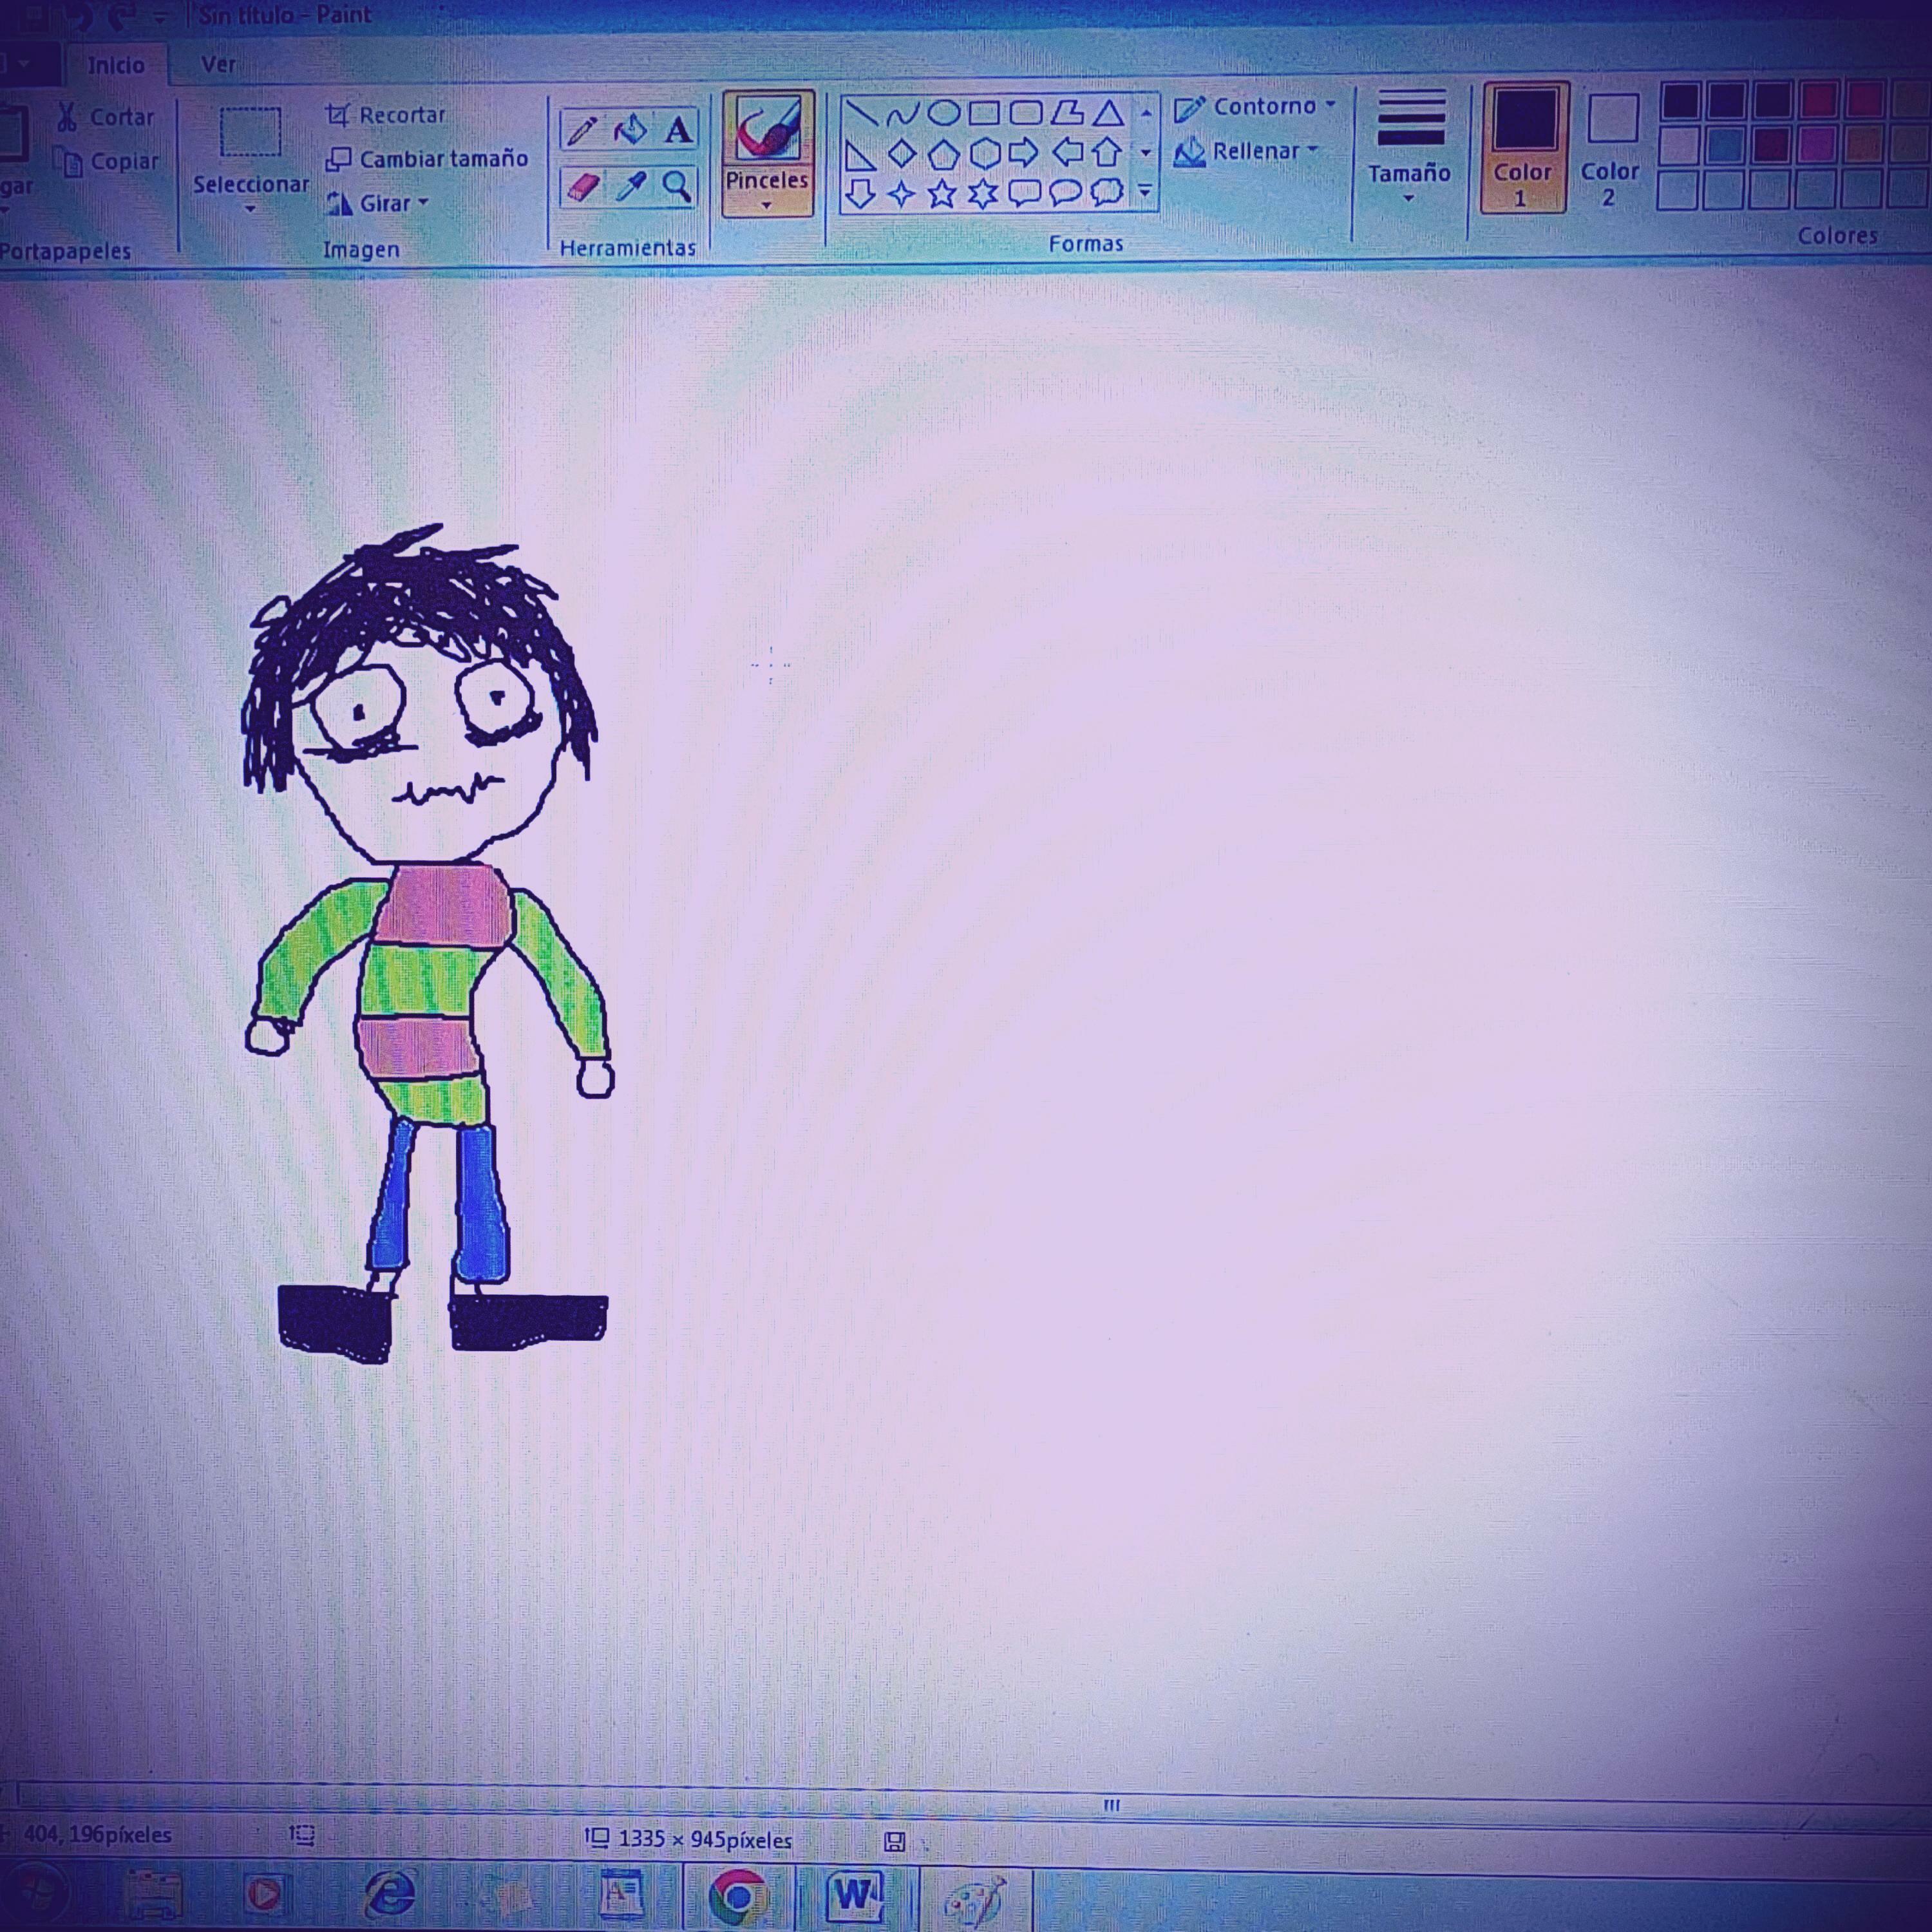
Task: Select the Text tool
Action: [678, 130]
